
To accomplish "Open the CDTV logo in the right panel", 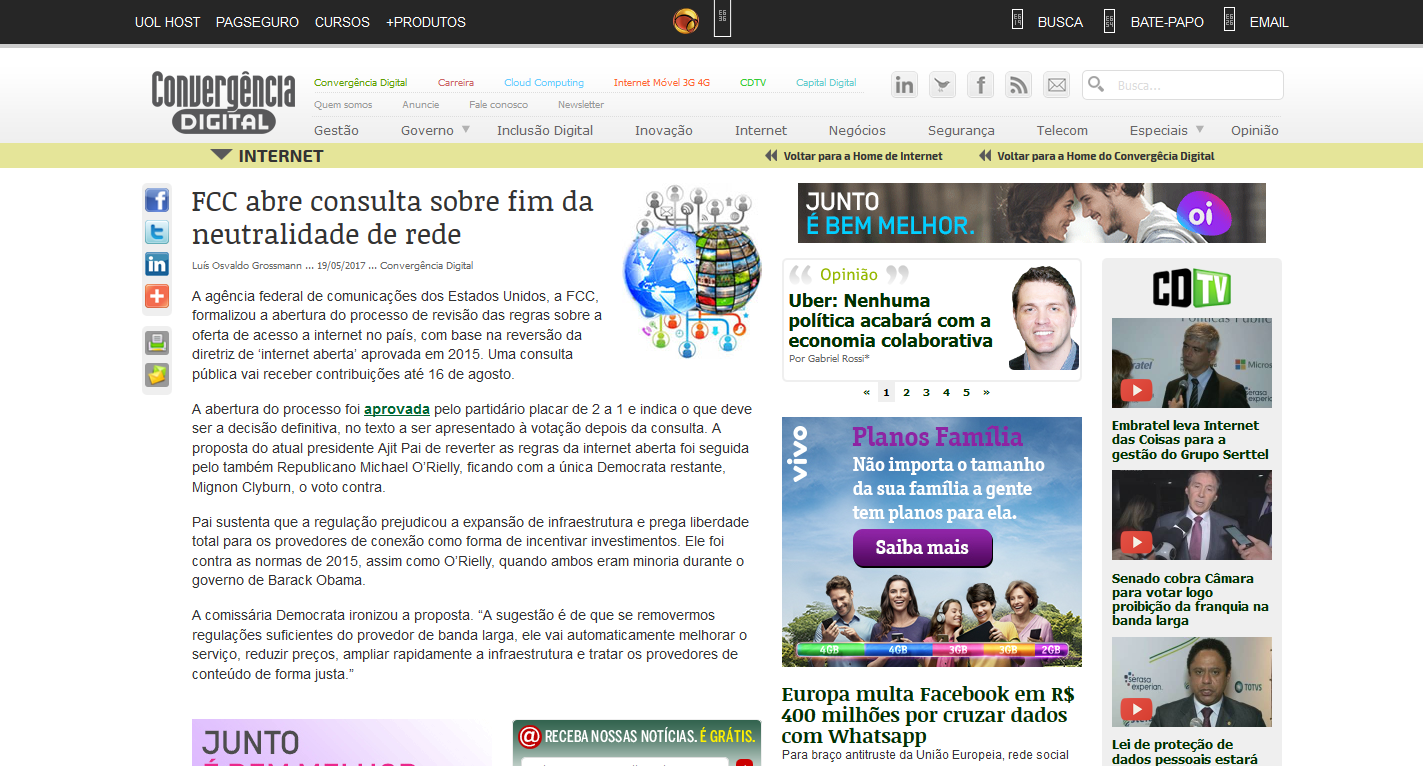I will click(x=1191, y=289).
